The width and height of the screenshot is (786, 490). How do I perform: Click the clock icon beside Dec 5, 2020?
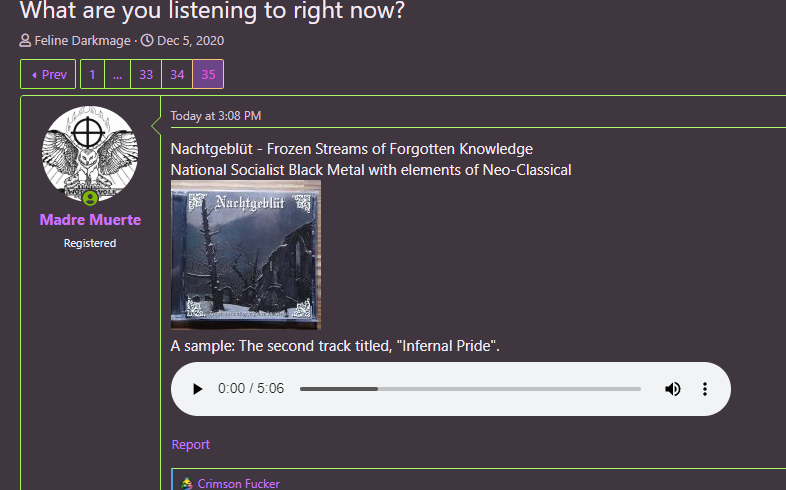[x=147, y=41]
